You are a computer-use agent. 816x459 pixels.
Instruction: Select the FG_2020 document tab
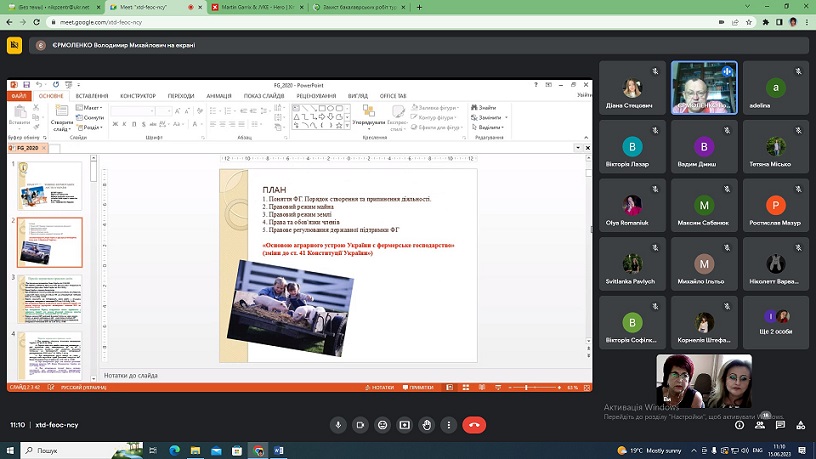click(x=27, y=148)
